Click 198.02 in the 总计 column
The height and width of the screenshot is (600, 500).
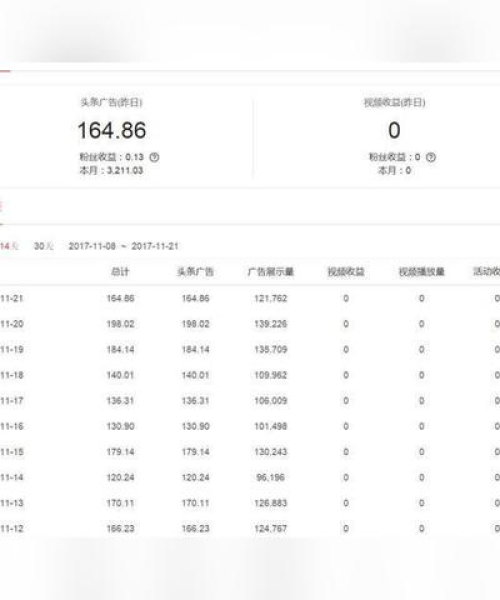coord(120,324)
